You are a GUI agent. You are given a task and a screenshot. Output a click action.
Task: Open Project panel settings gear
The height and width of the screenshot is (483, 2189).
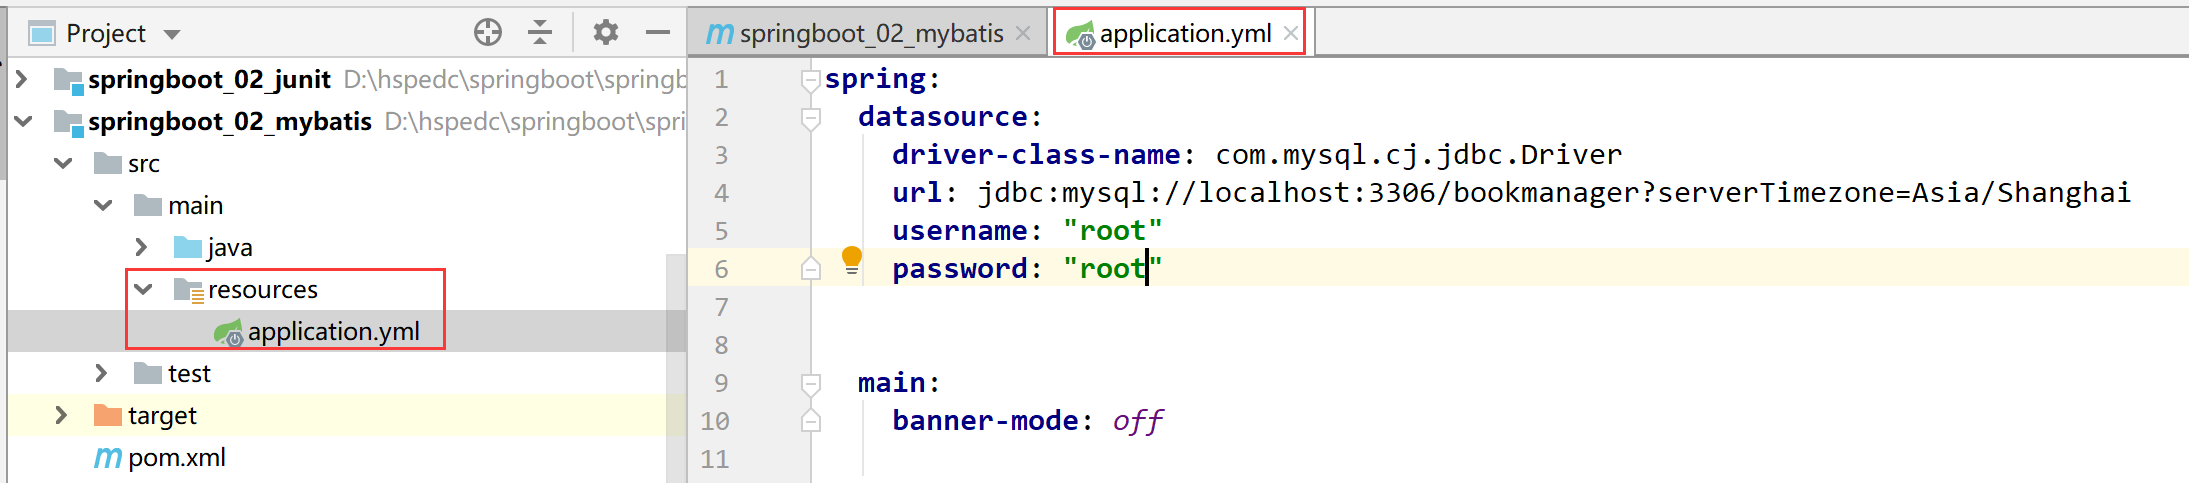pyautogui.click(x=606, y=33)
